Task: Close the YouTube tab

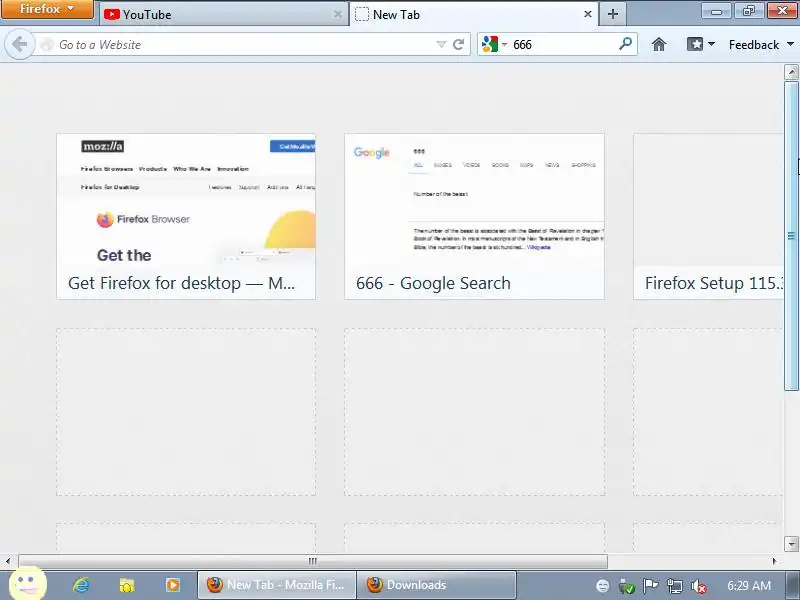Action: click(x=337, y=14)
